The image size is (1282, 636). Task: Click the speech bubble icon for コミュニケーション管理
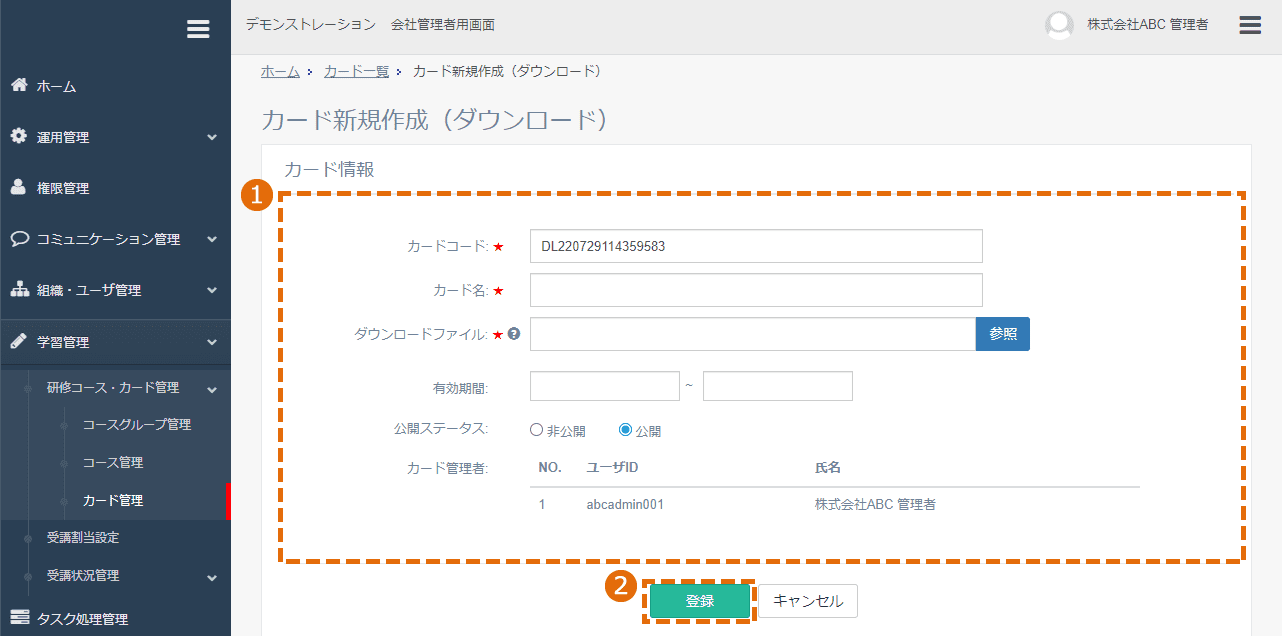19,238
